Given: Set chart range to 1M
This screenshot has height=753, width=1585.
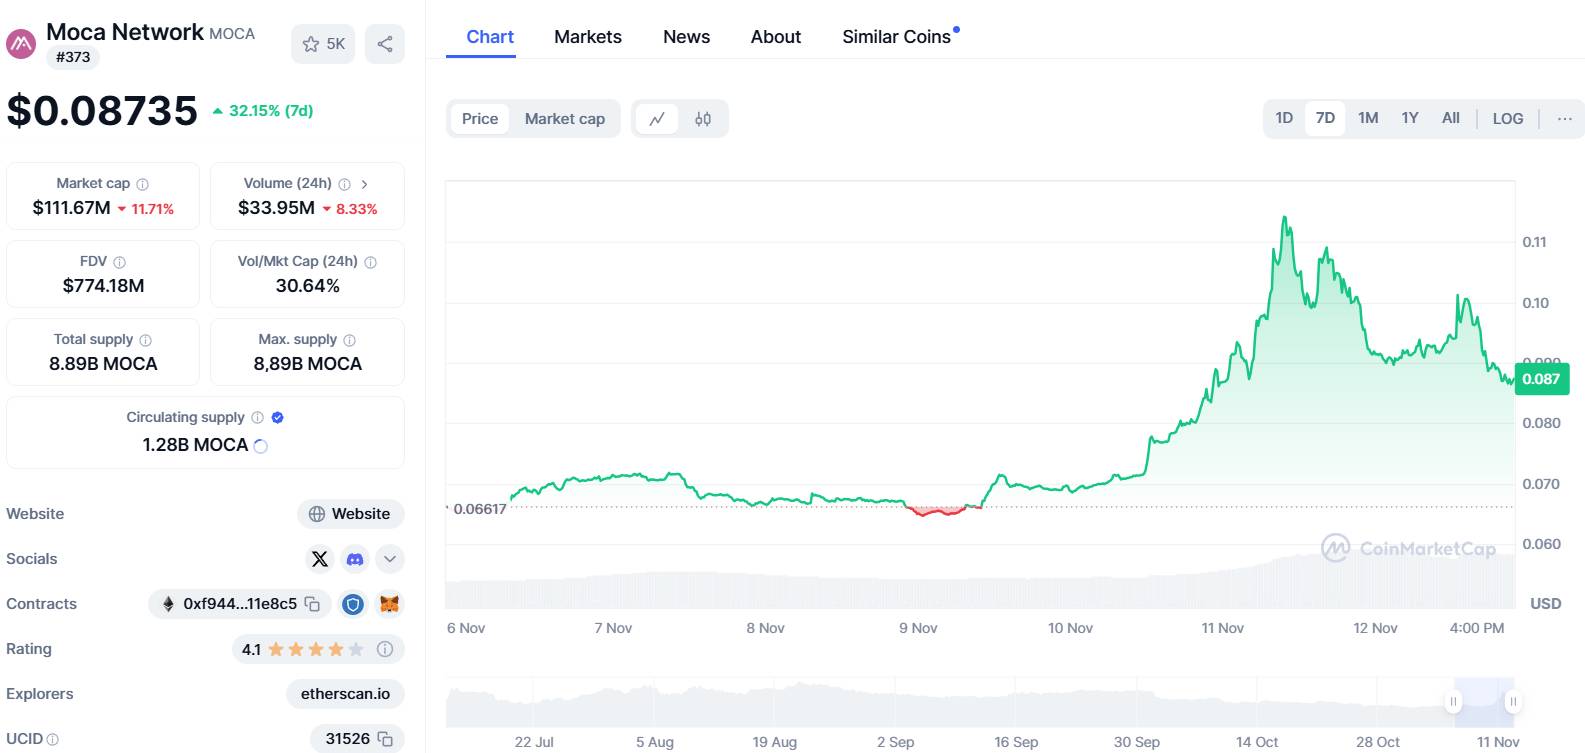Looking at the screenshot, I should (x=1368, y=118).
